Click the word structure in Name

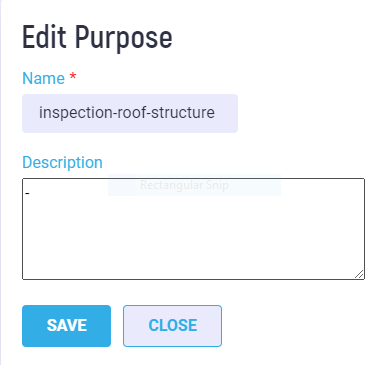(183, 113)
